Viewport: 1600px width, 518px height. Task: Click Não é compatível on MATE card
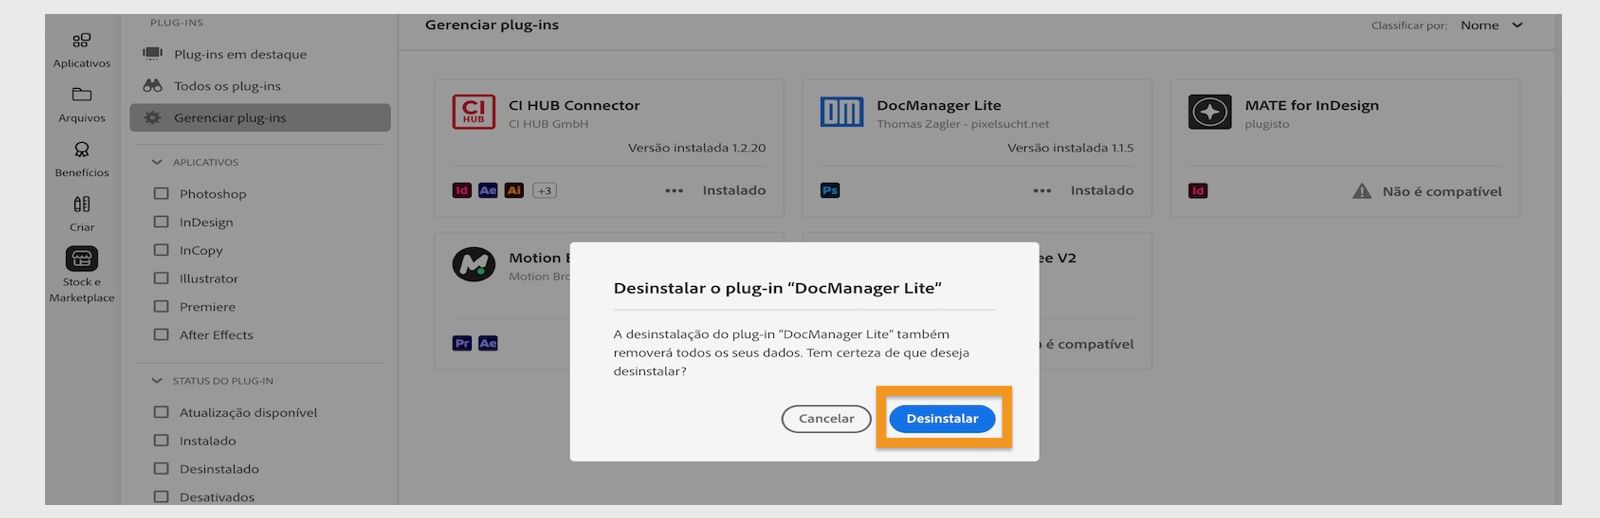[x=1442, y=191]
